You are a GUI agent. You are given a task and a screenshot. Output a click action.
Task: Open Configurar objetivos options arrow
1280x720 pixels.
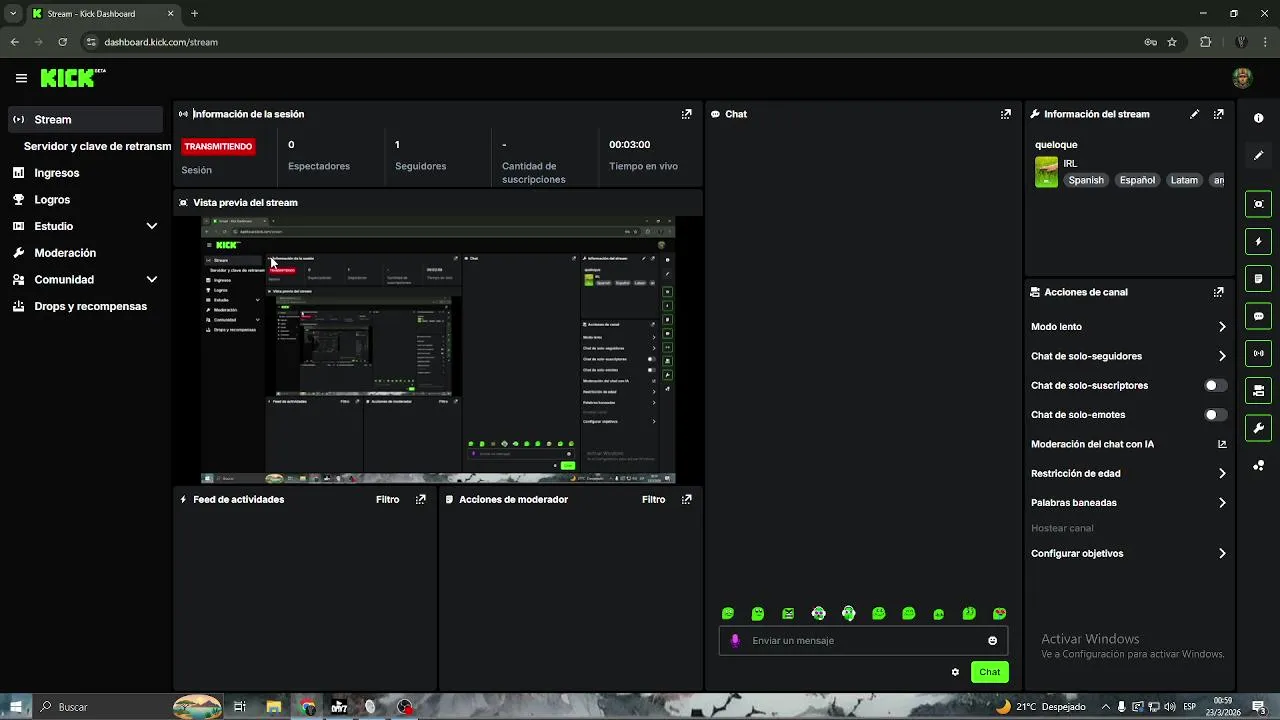[1222, 553]
